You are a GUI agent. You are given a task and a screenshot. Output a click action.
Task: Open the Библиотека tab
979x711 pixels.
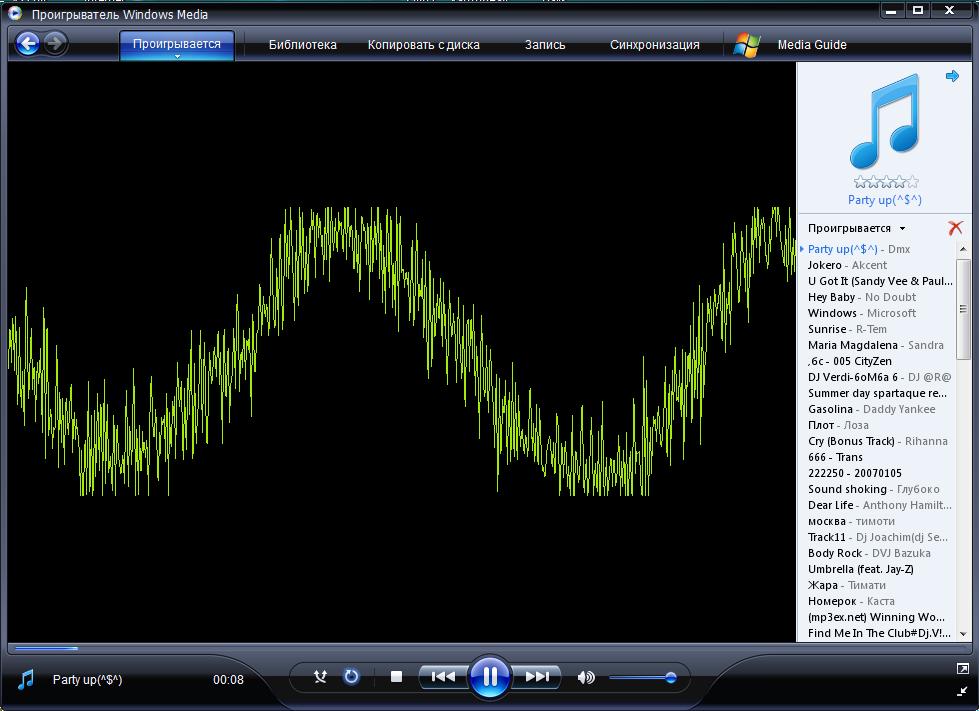(x=302, y=45)
